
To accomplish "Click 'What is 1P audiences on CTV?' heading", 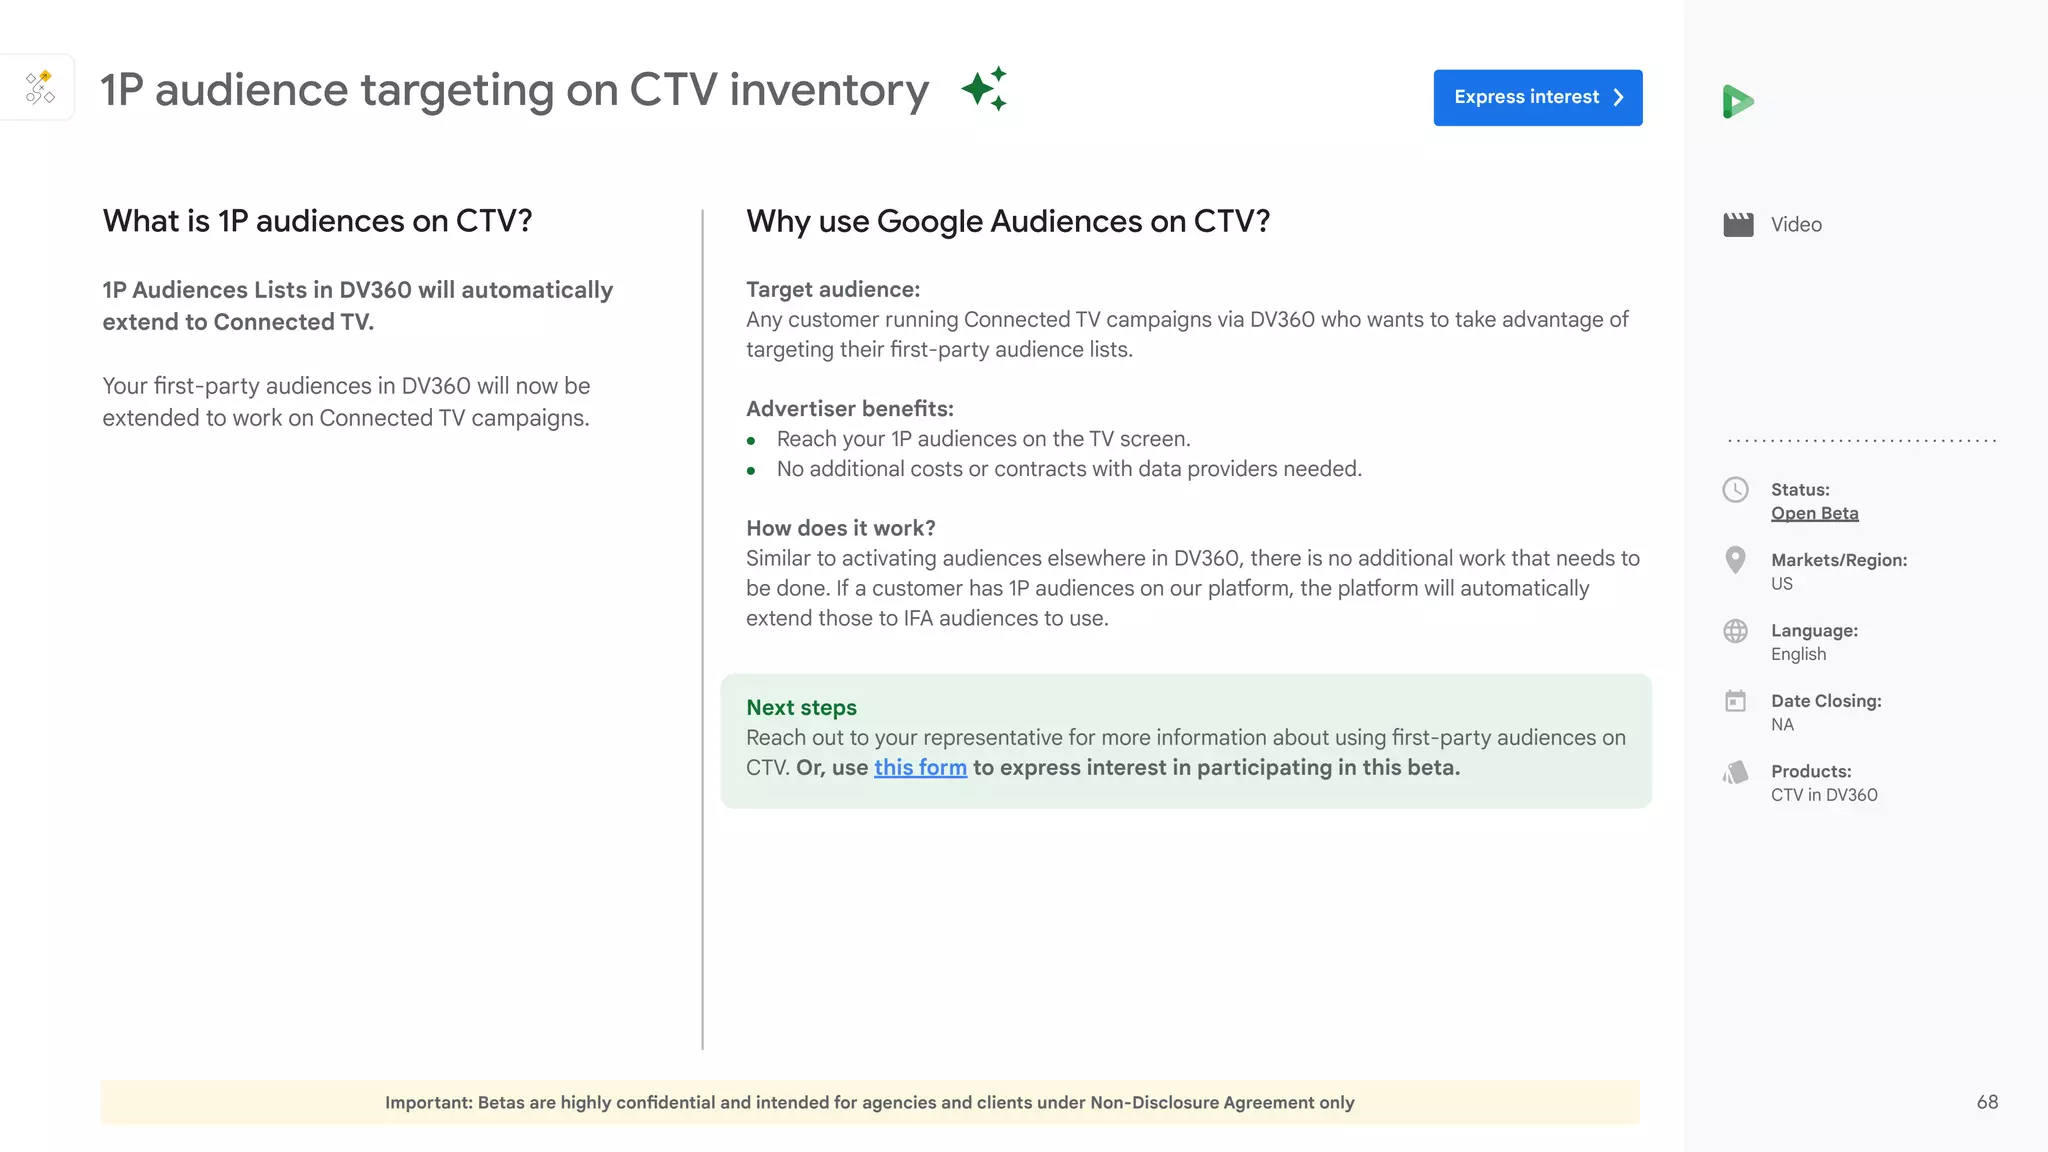I will pos(317,221).
